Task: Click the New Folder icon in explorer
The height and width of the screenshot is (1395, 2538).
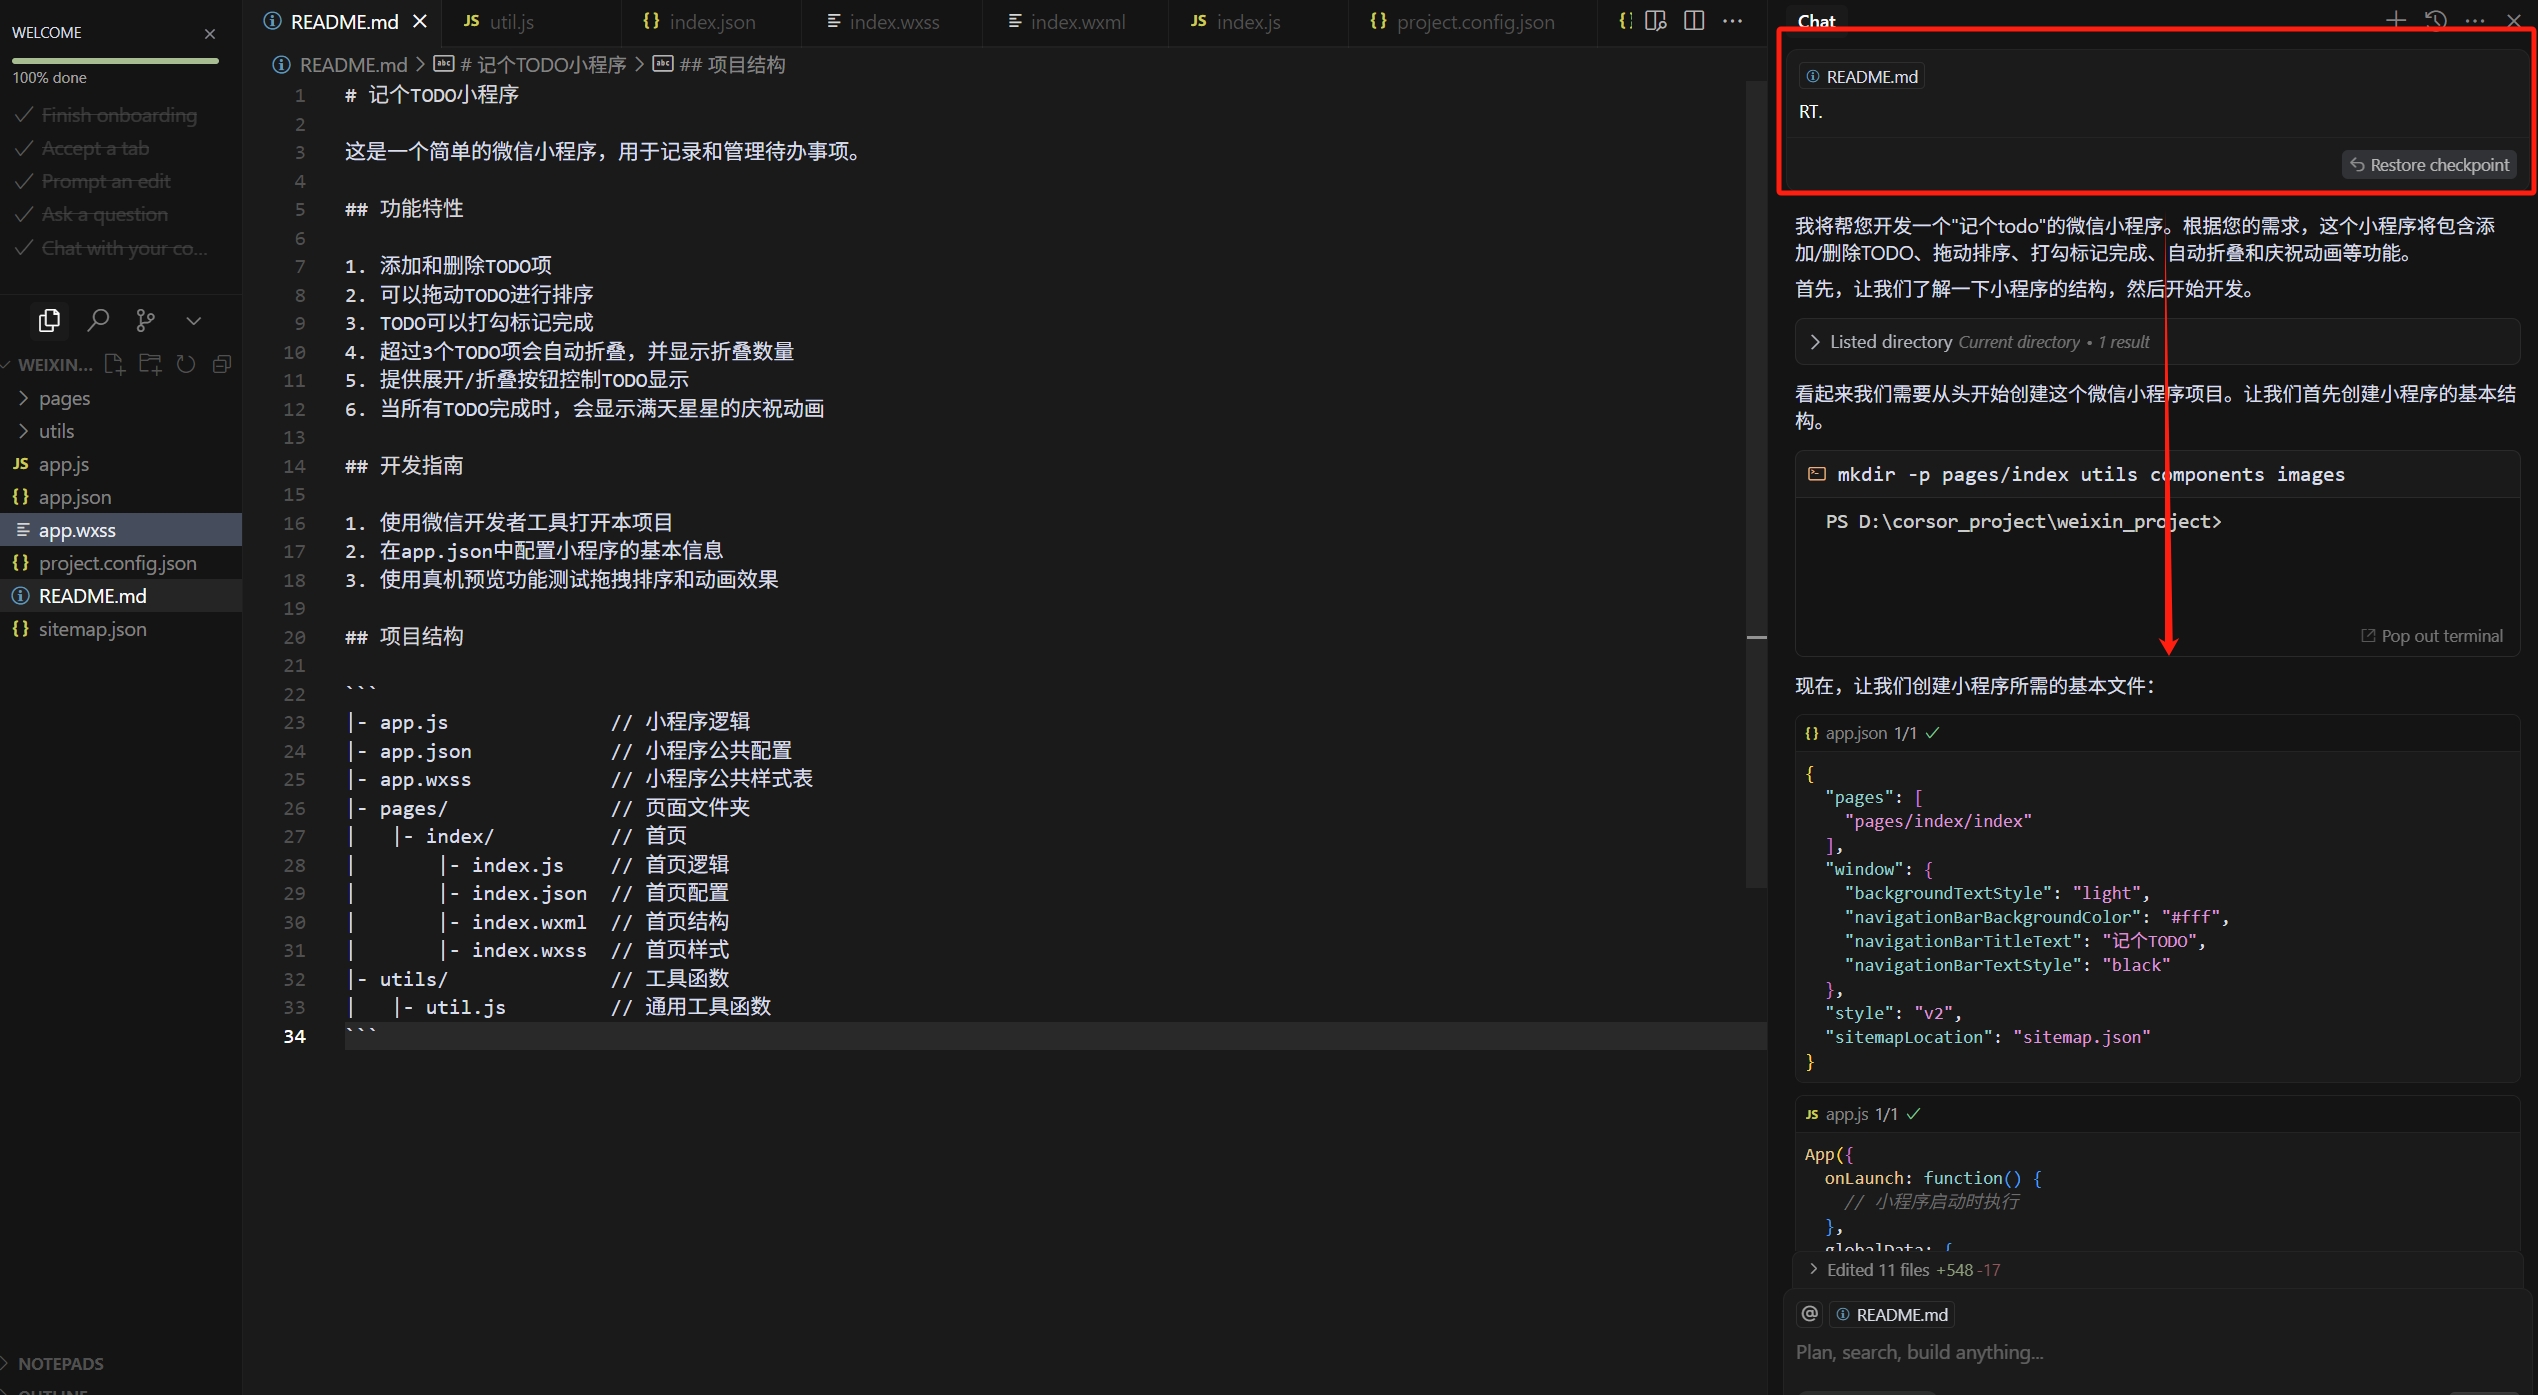Action: [150, 364]
